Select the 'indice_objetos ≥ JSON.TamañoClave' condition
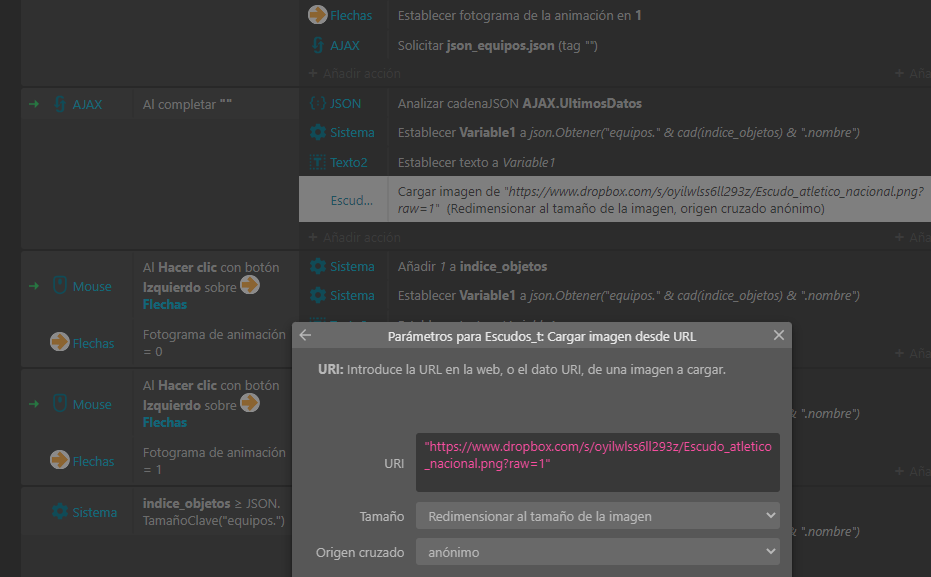The width and height of the screenshot is (931, 577). click(214, 512)
